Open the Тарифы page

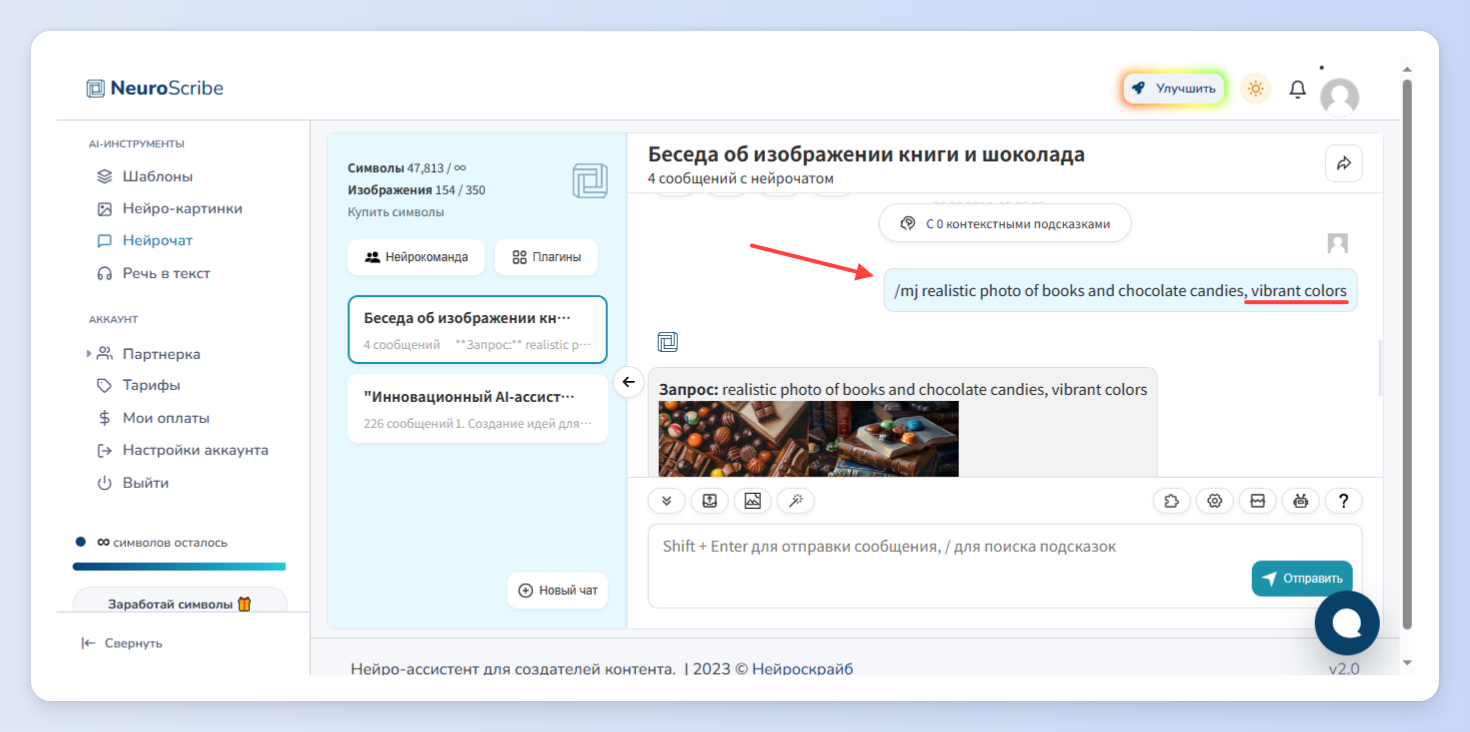151,385
